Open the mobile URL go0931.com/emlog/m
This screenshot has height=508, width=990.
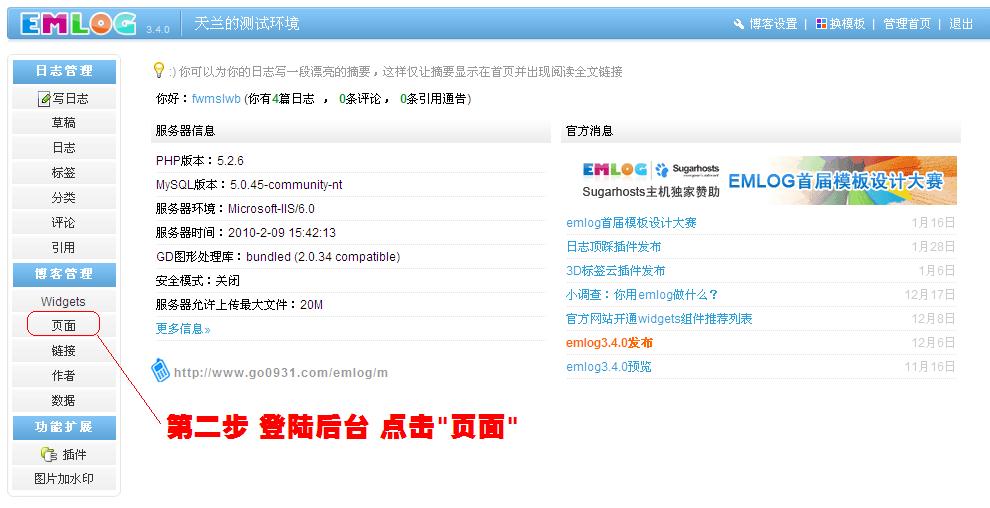281,373
